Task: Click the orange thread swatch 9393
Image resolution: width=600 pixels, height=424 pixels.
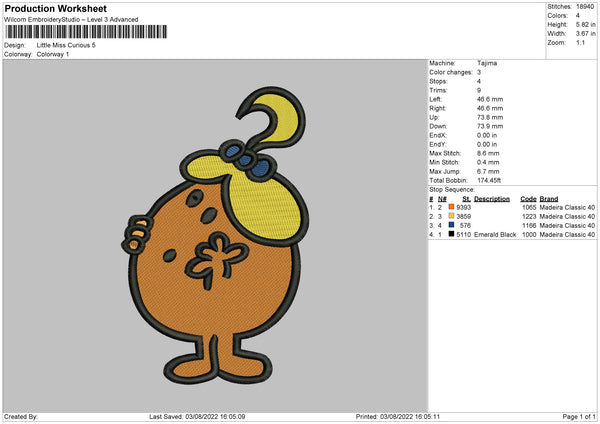Action: (452, 206)
